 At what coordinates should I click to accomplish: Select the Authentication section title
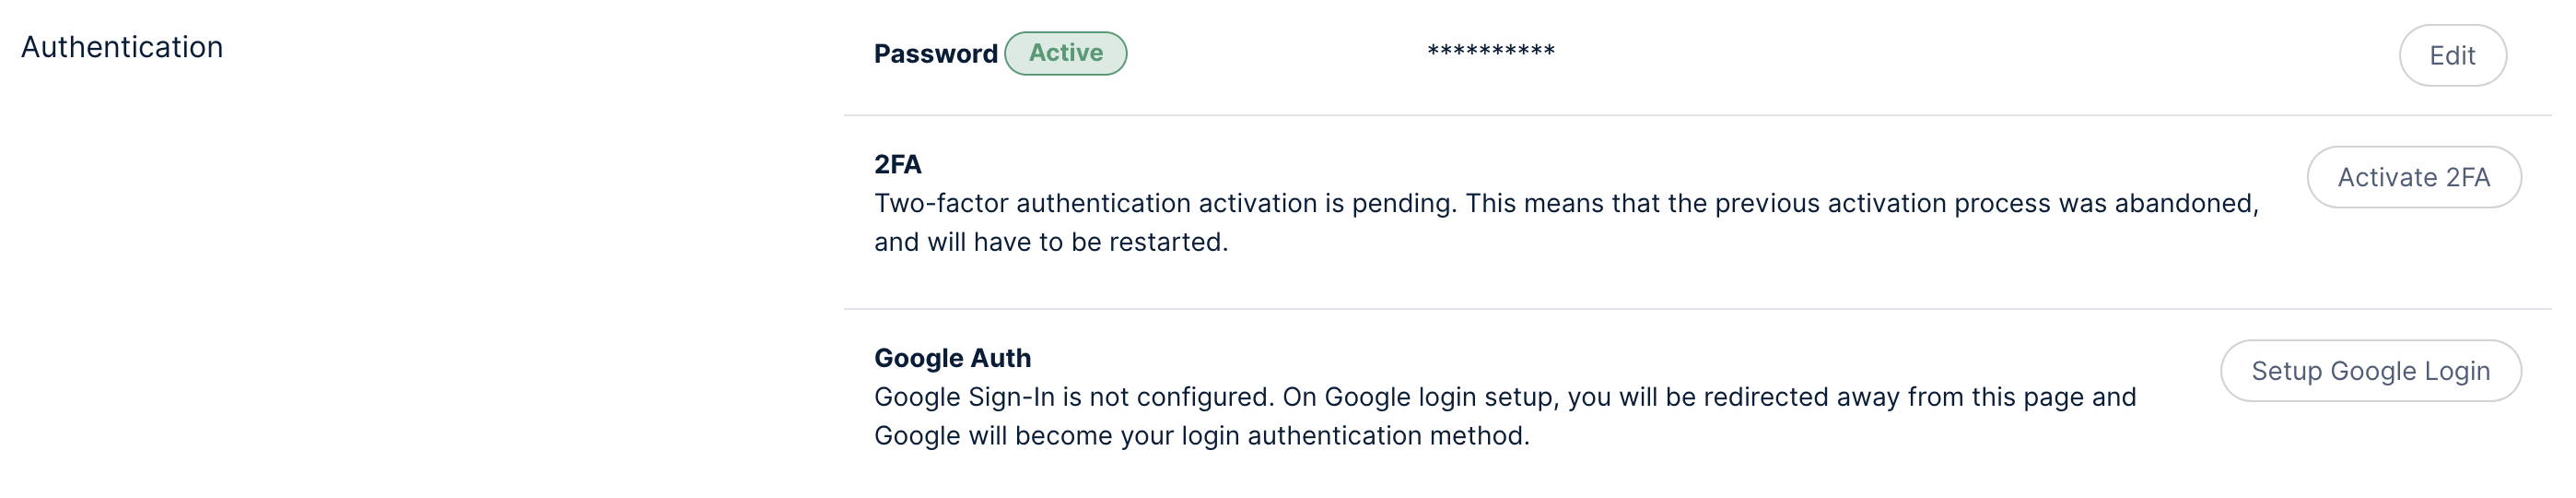coord(122,47)
